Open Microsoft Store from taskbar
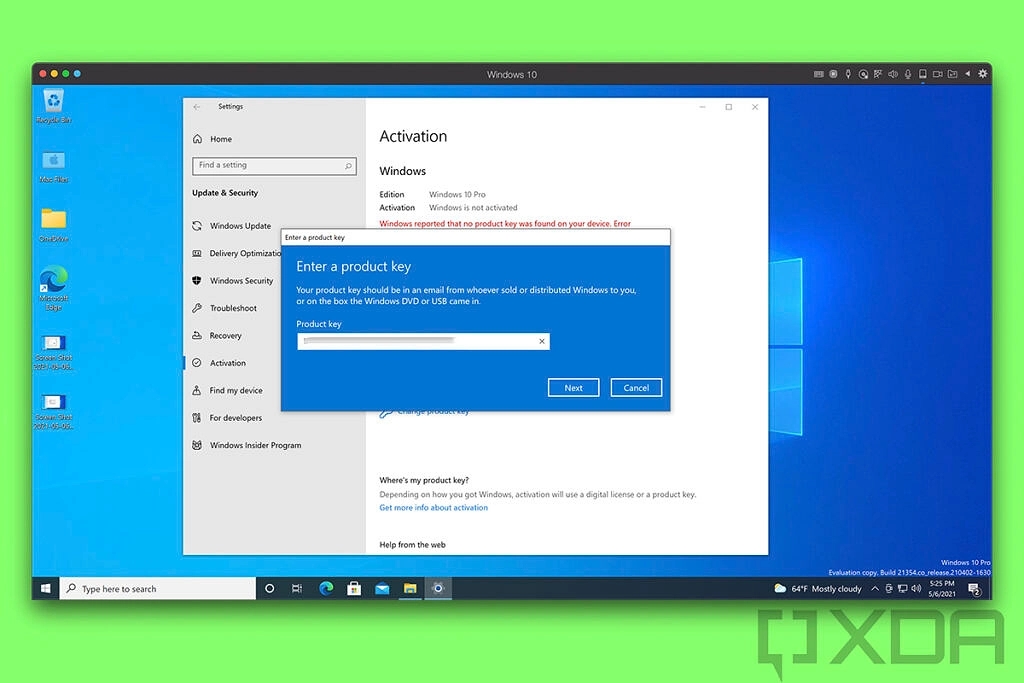Image resolution: width=1024 pixels, height=683 pixels. 354,589
